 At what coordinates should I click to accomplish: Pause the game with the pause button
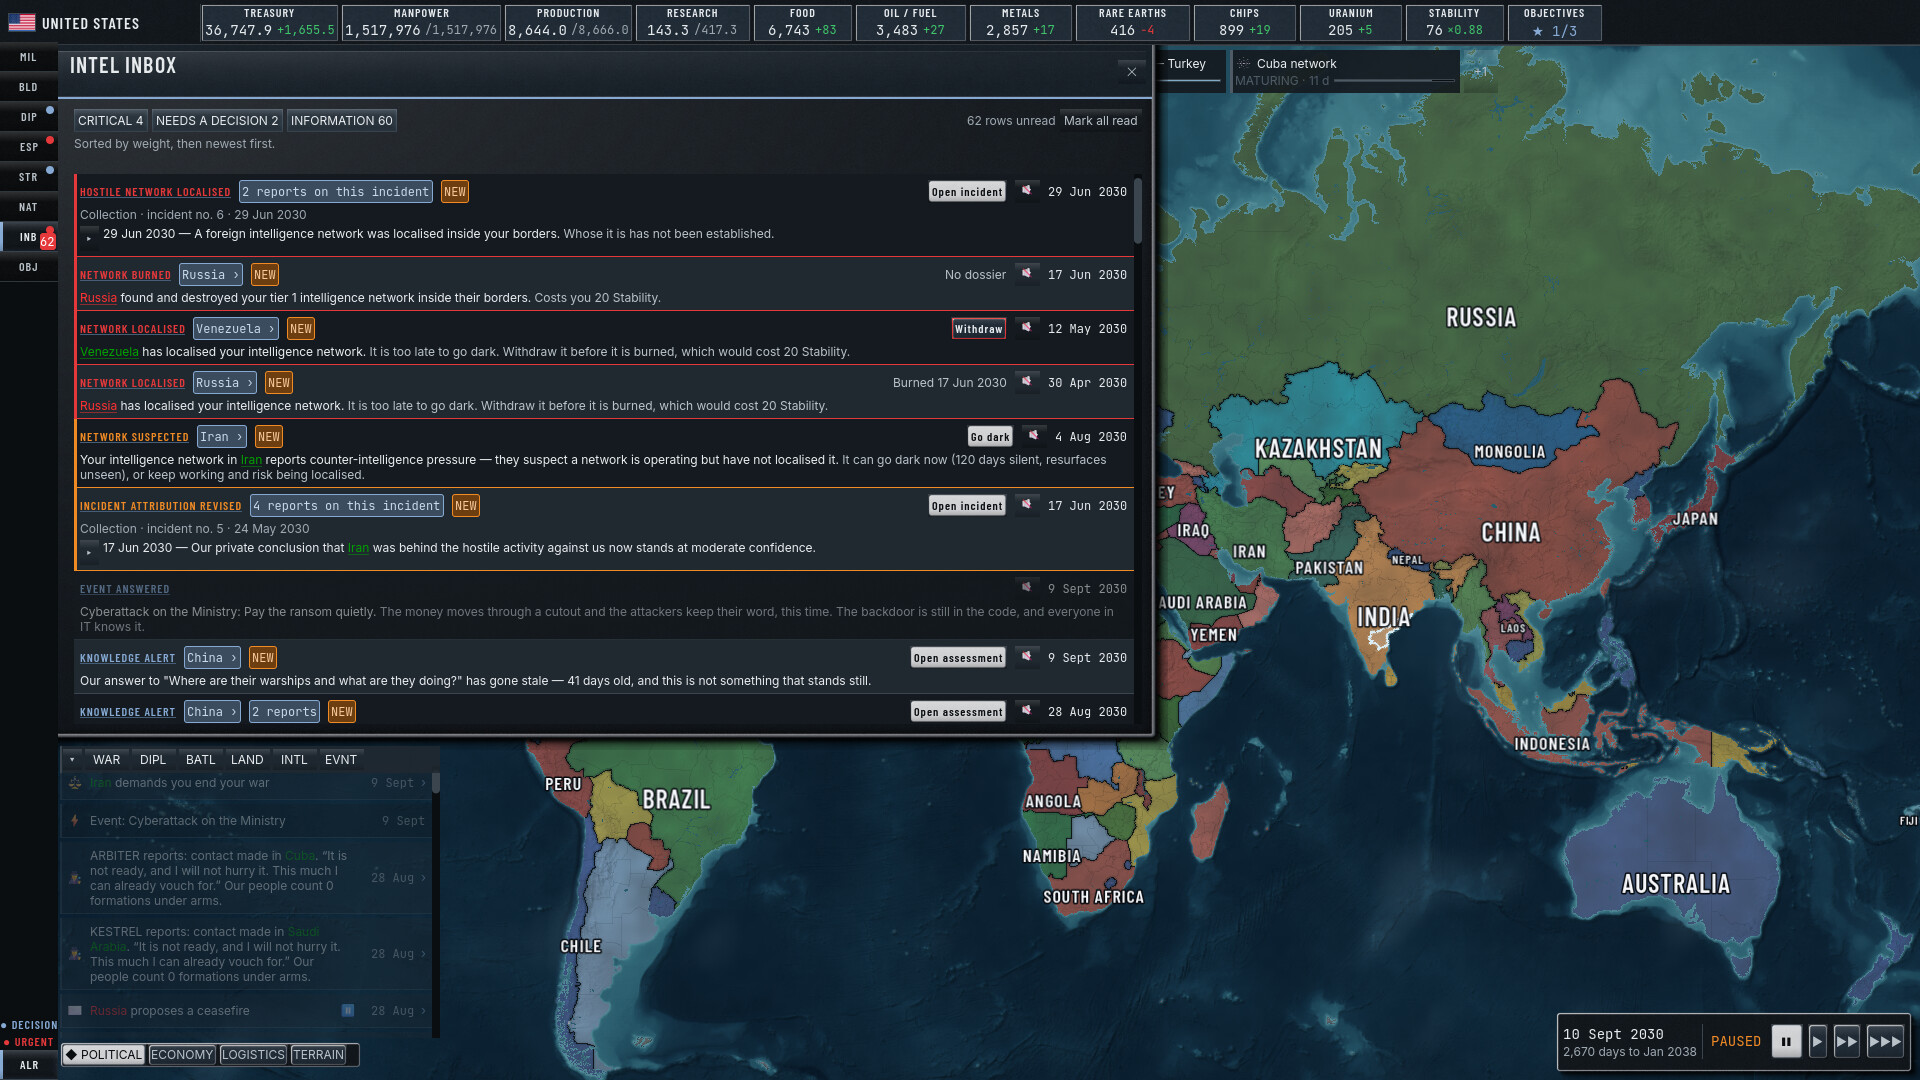[1786, 1041]
